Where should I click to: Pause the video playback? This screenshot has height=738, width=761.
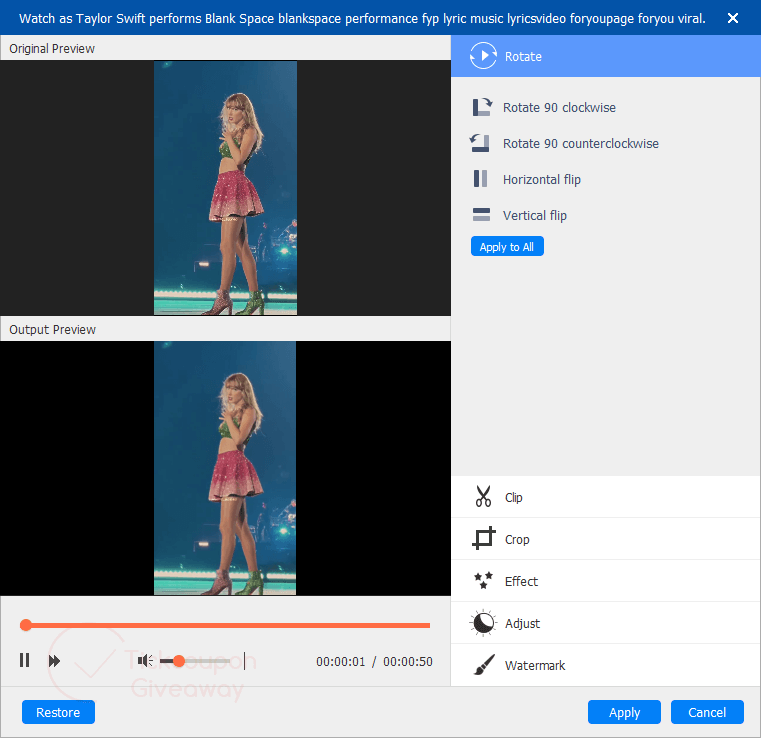pyautogui.click(x=25, y=660)
